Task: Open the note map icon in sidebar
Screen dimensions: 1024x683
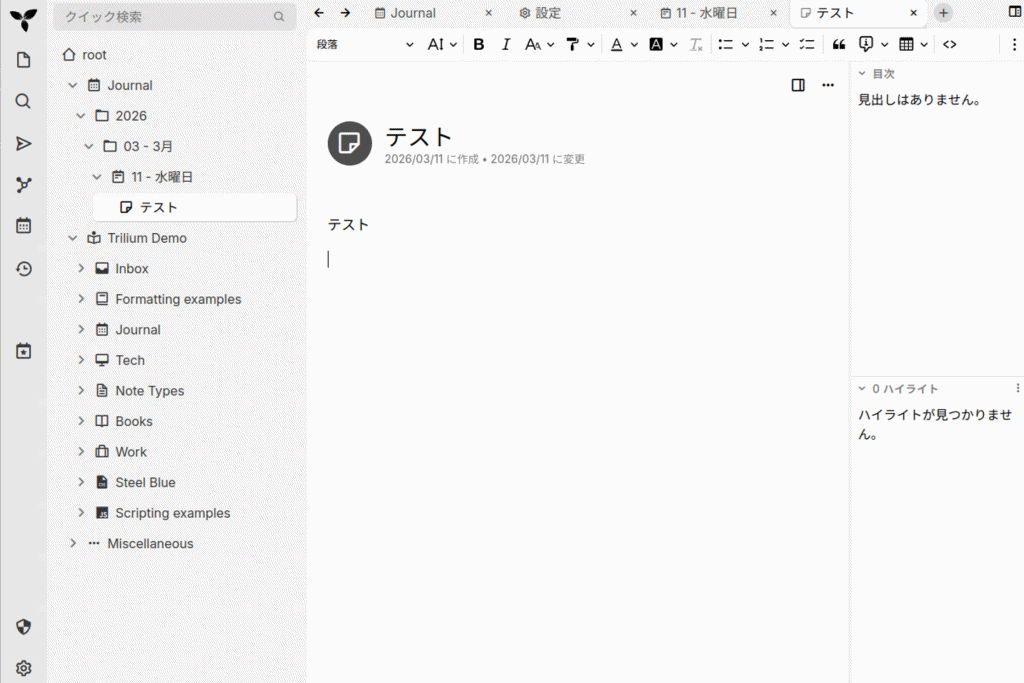Action: (x=24, y=184)
